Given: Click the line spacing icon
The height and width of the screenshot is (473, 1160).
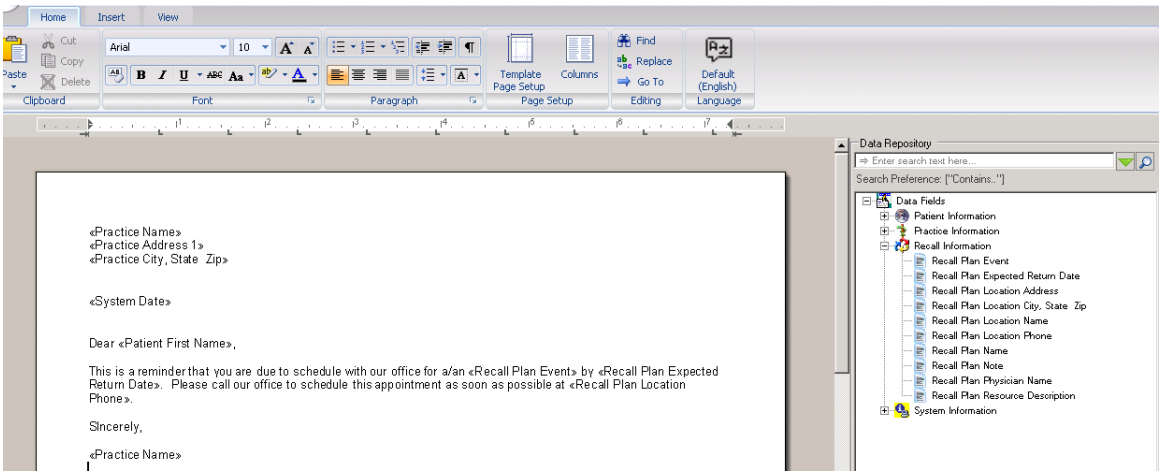Looking at the screenshot, I should [x=427, y=75].
